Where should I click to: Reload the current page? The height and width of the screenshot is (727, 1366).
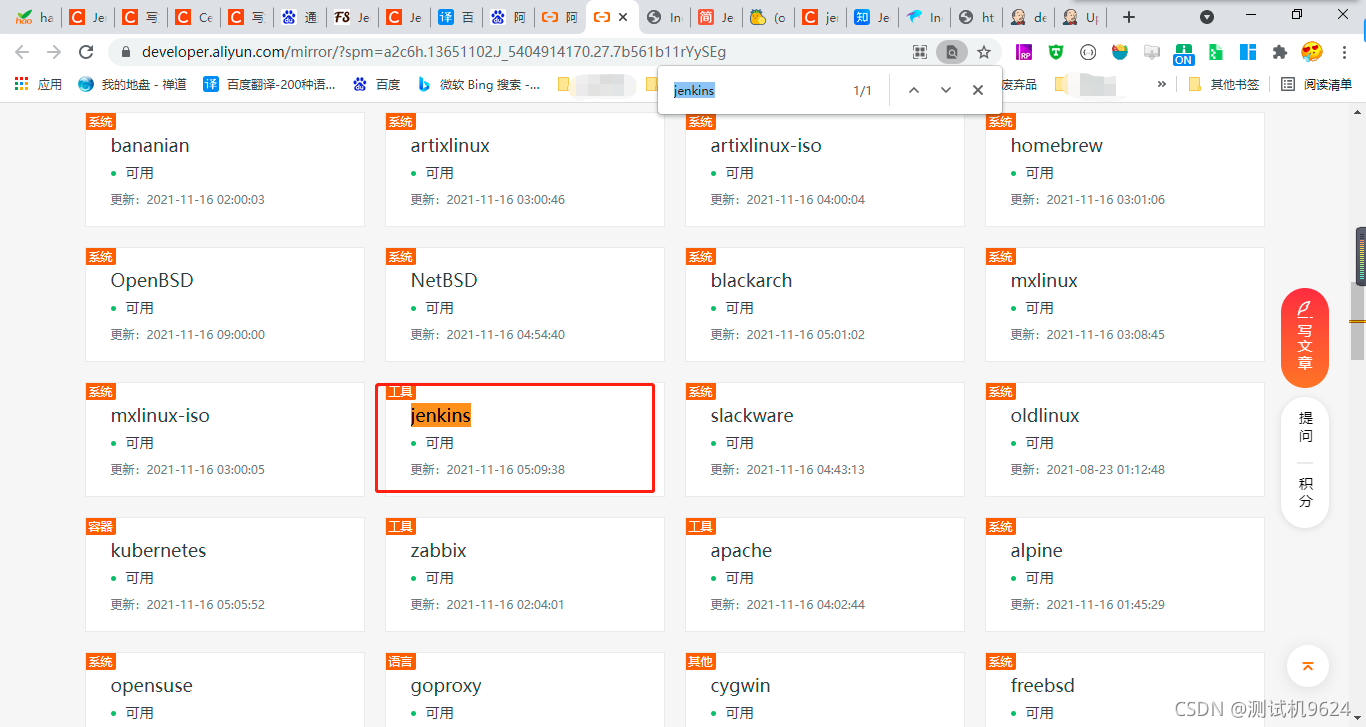point(86,52)
